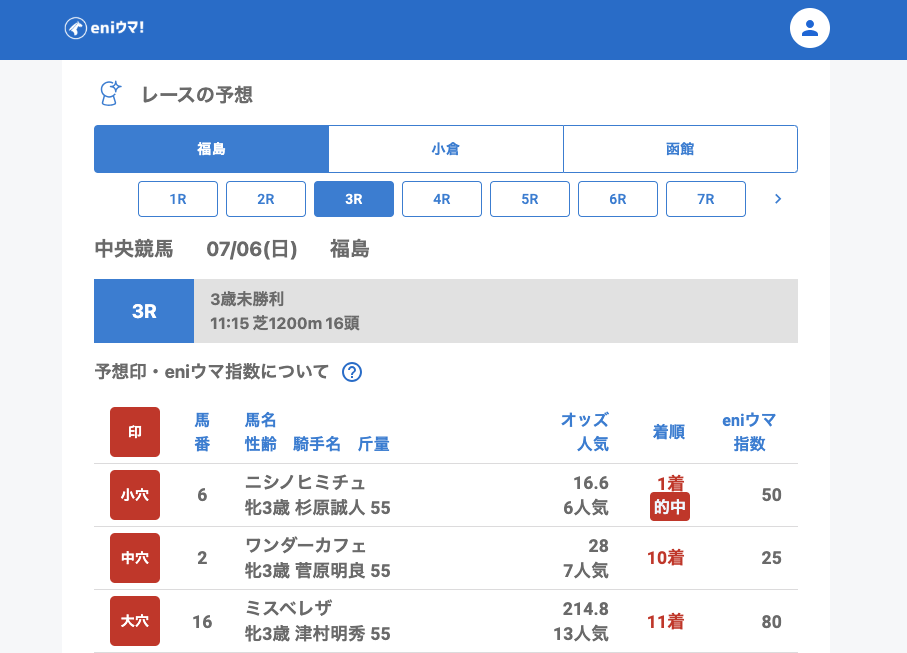The width and height of the screenshot is (907, 653).
Task: Select race 1R button
Action: pyautogui.click(x=178, y=199)
